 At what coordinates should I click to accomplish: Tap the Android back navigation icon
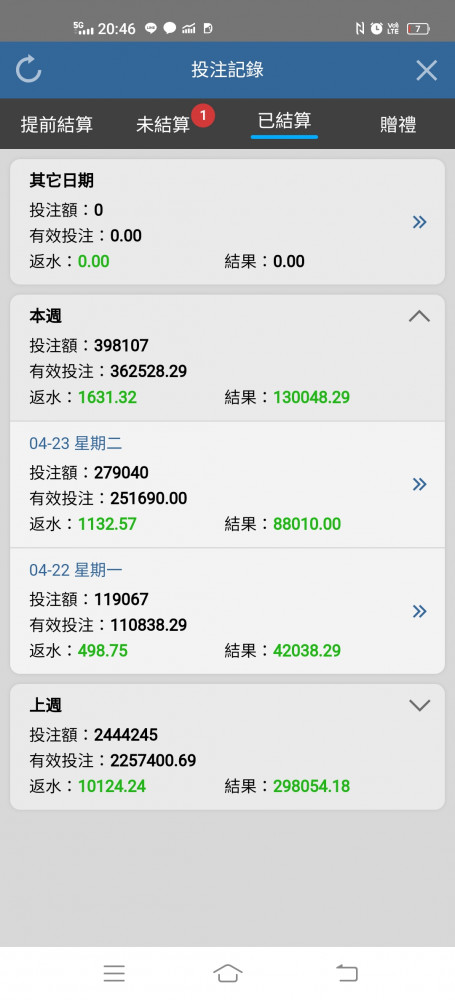click(x=347, y=973)
